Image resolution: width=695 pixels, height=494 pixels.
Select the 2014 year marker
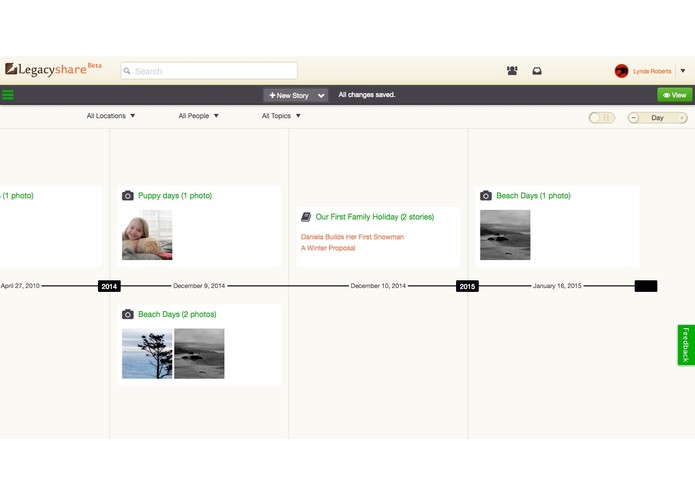point(109,286)
